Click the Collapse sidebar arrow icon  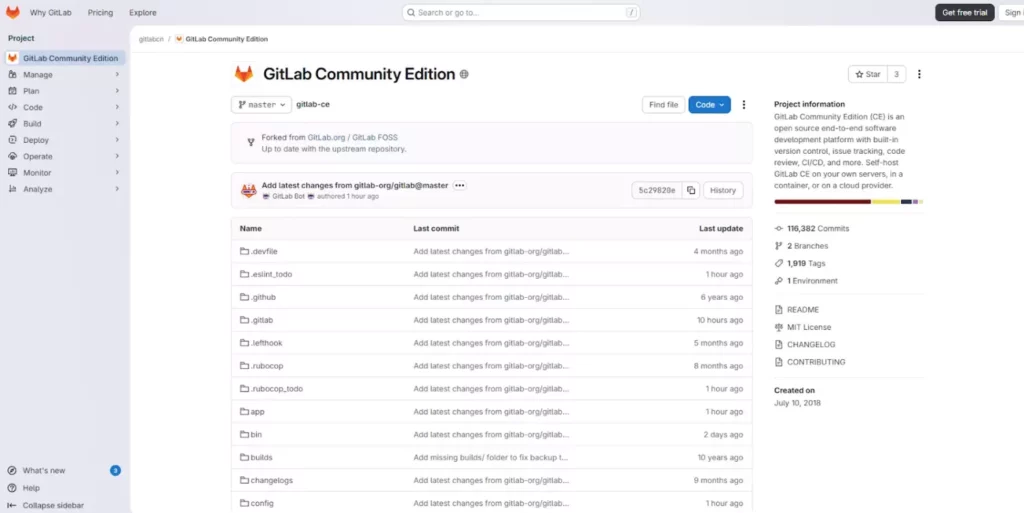tap(12, 505)
